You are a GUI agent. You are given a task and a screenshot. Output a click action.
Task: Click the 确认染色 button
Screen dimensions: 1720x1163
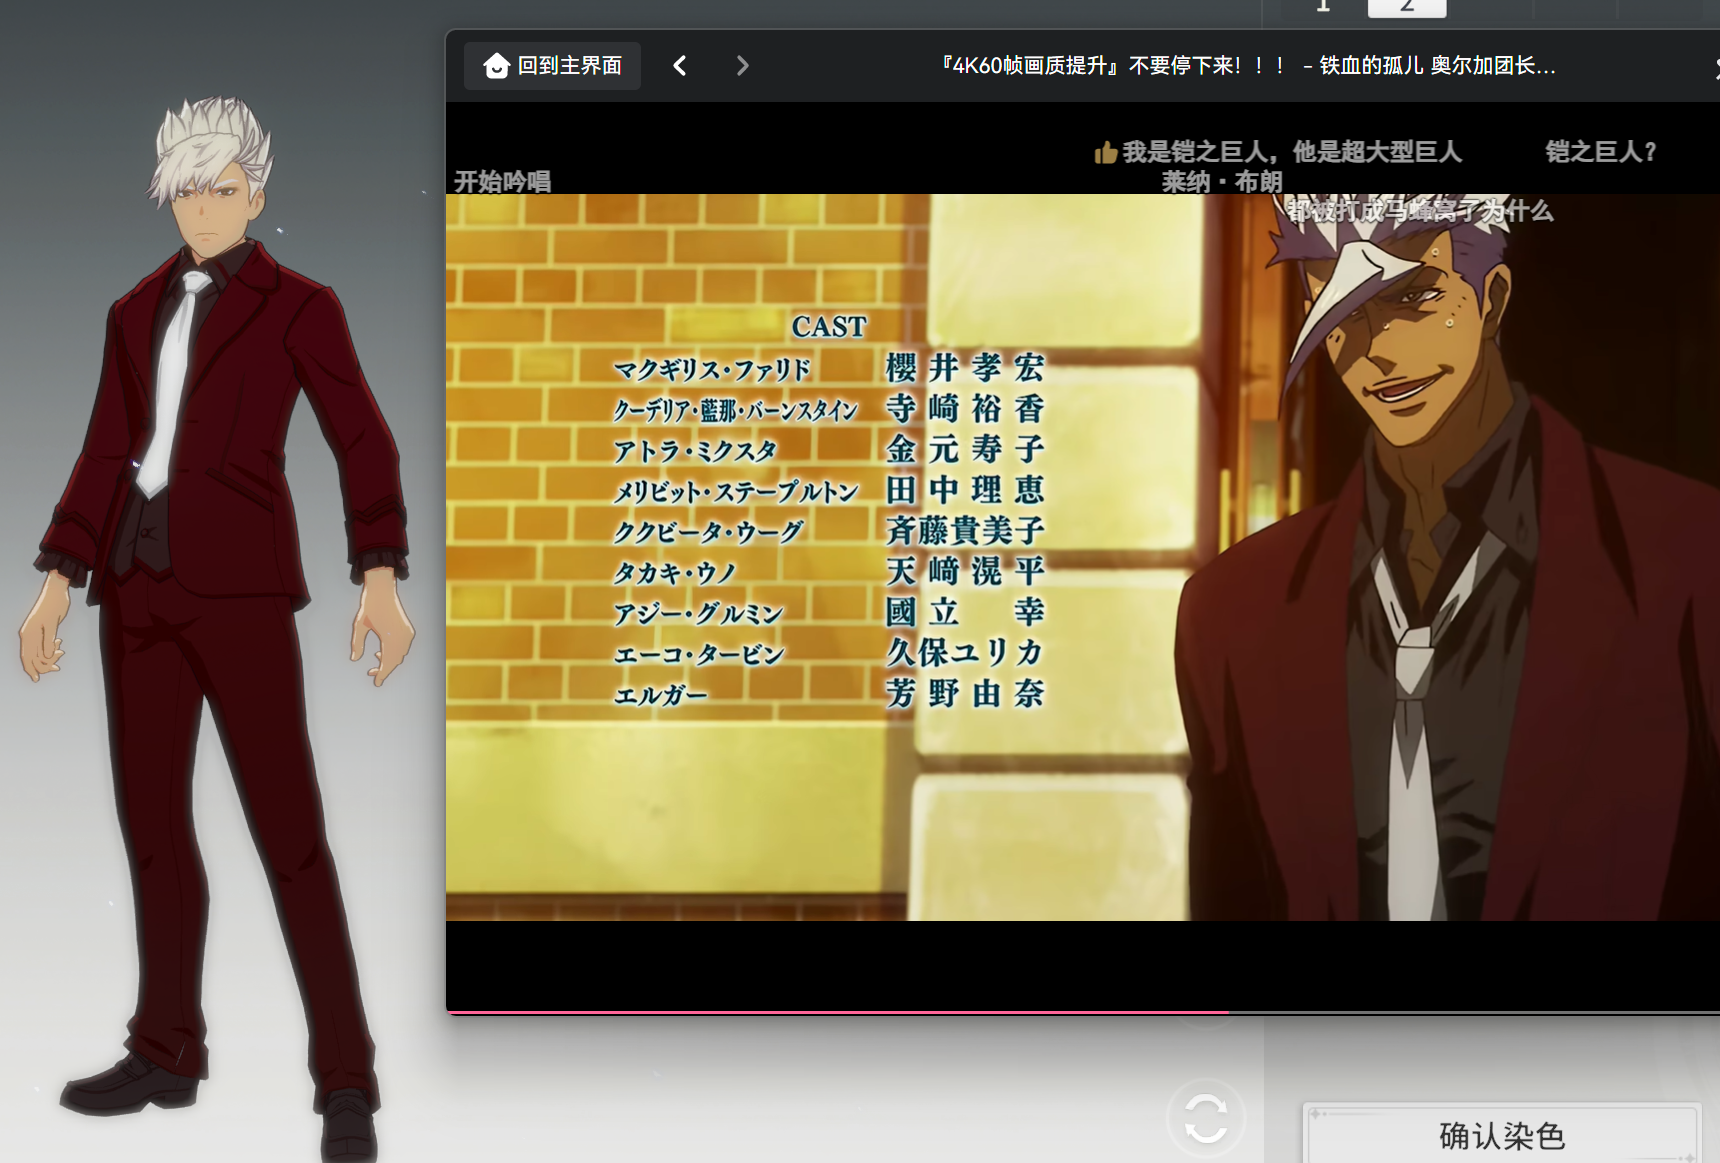[x=1501, y=1136]
